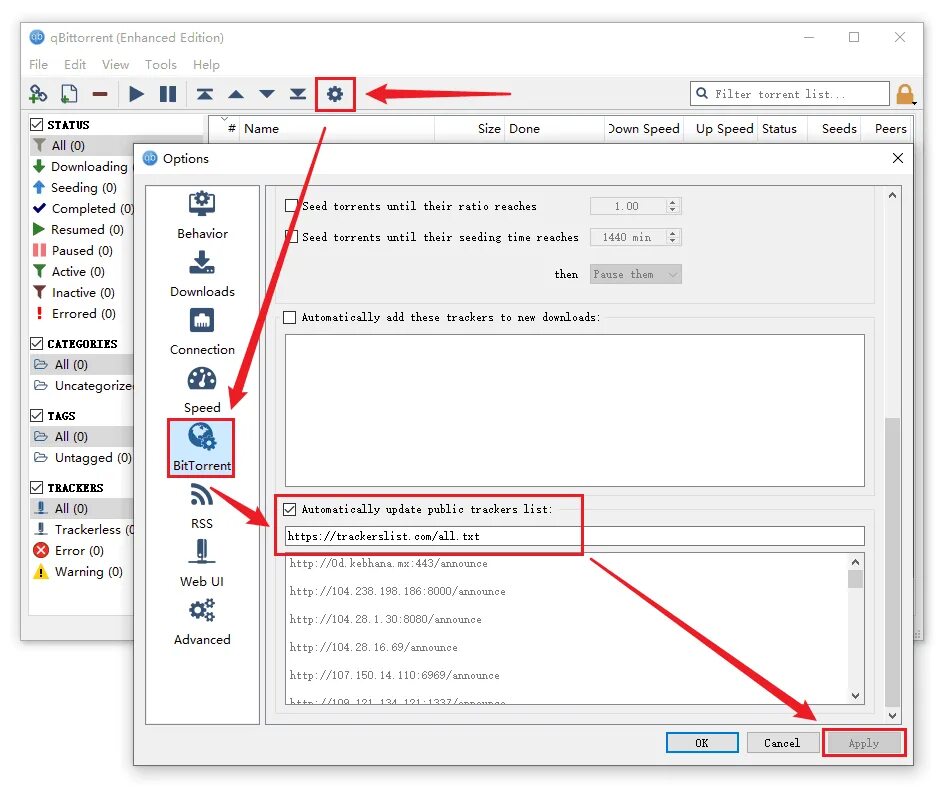
Task: Open the Connection options page
Action: click(x=202, y=332)
